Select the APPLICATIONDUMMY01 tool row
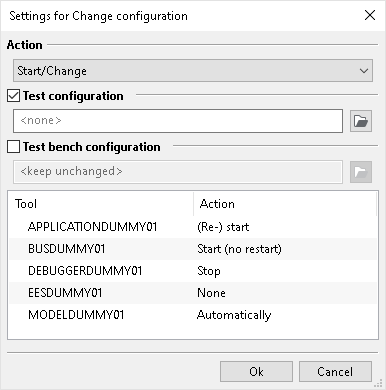Image resolution: width=386 pixels, height=390 pixels. 193,227
